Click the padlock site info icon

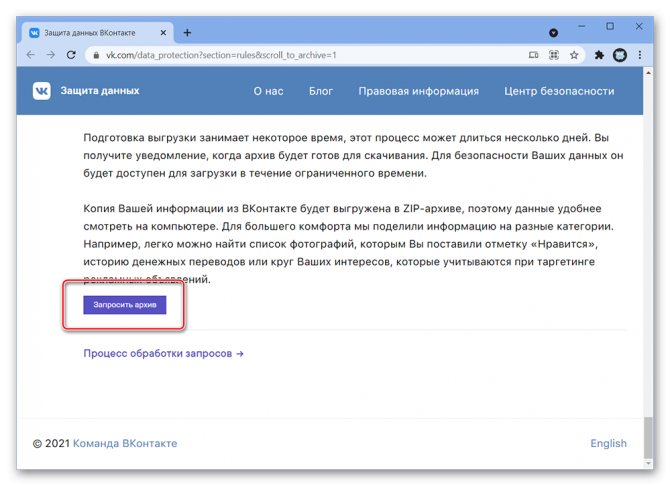(97, 55)
